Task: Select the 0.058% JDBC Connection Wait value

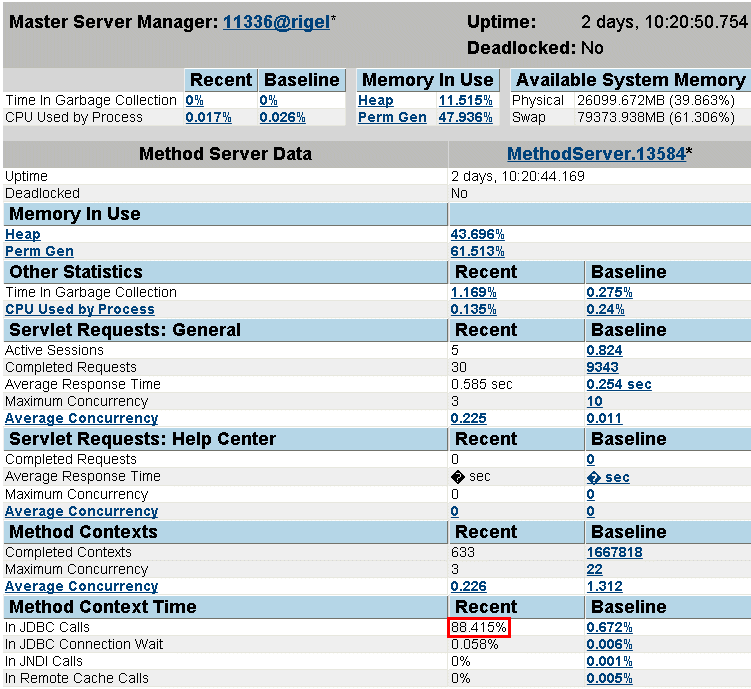Action: [x=475, y=644]
